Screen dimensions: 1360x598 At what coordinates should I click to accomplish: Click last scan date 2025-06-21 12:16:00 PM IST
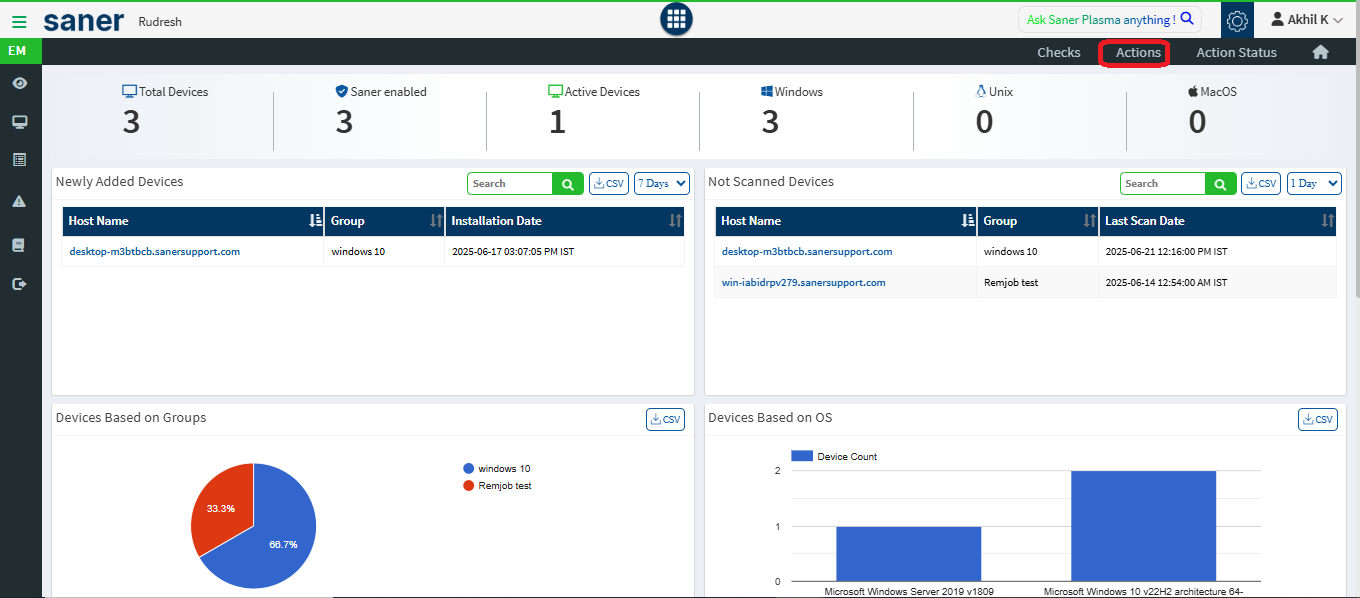1166,251
